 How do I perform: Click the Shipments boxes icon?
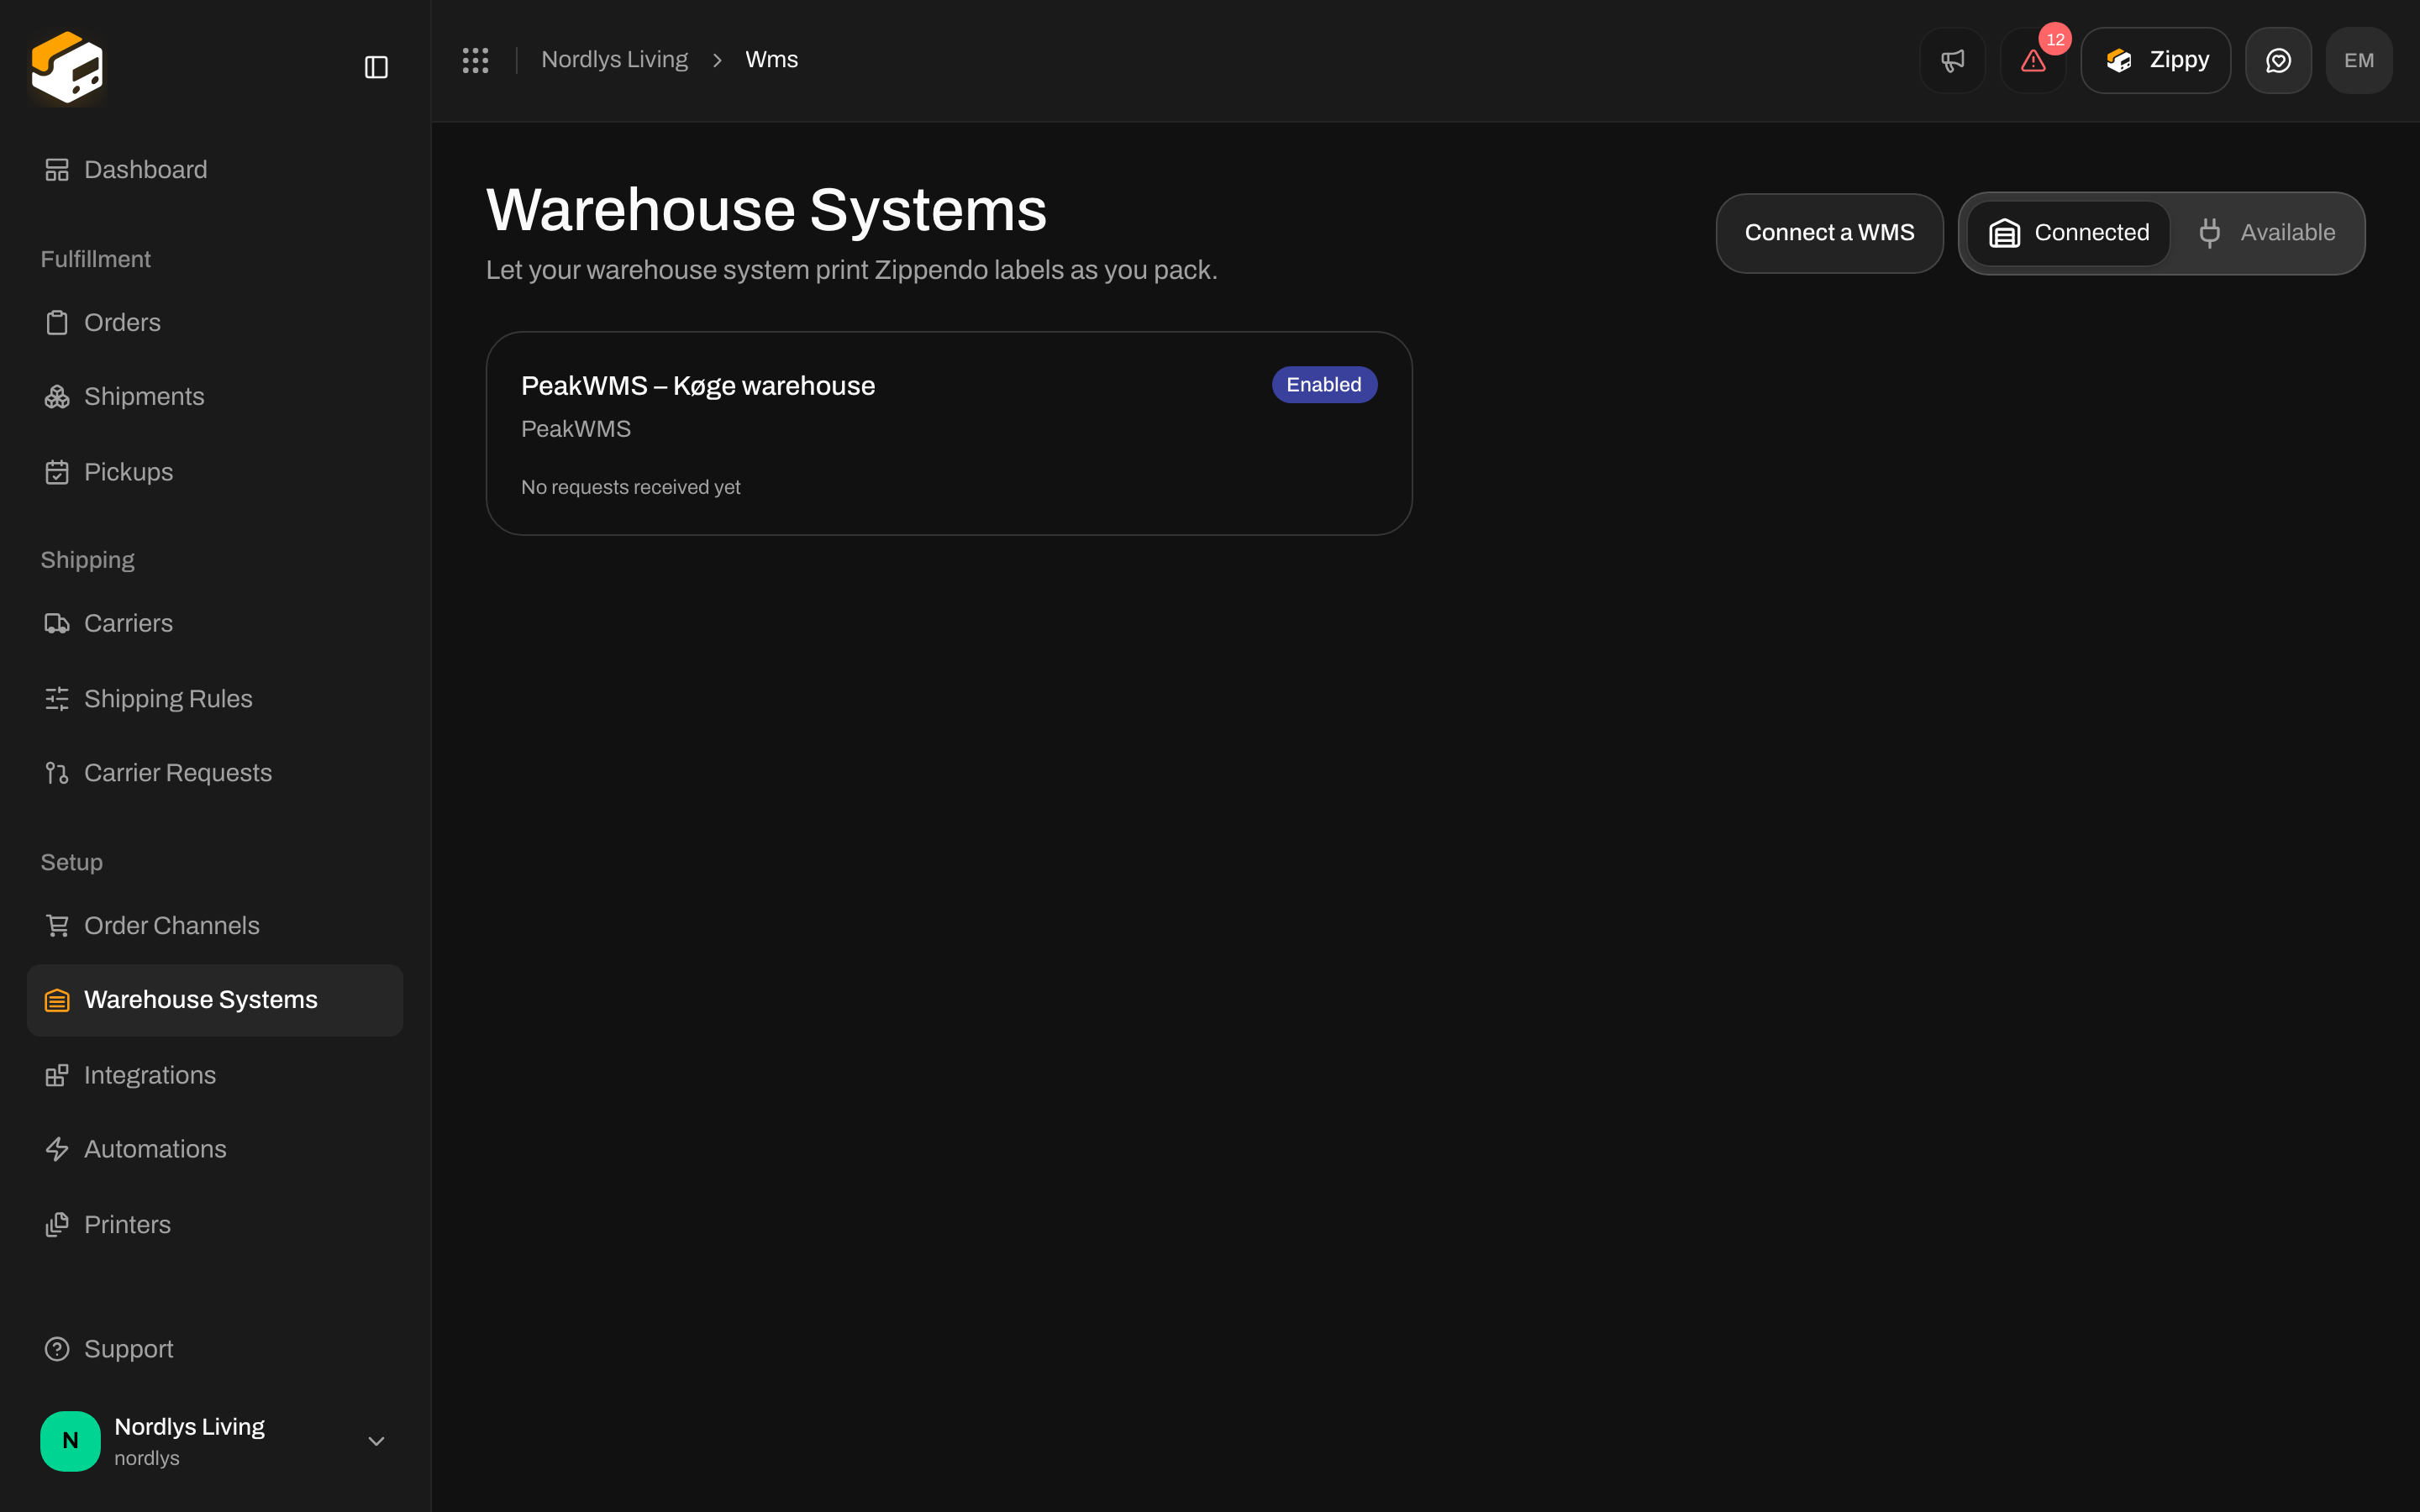click(57, 397)
